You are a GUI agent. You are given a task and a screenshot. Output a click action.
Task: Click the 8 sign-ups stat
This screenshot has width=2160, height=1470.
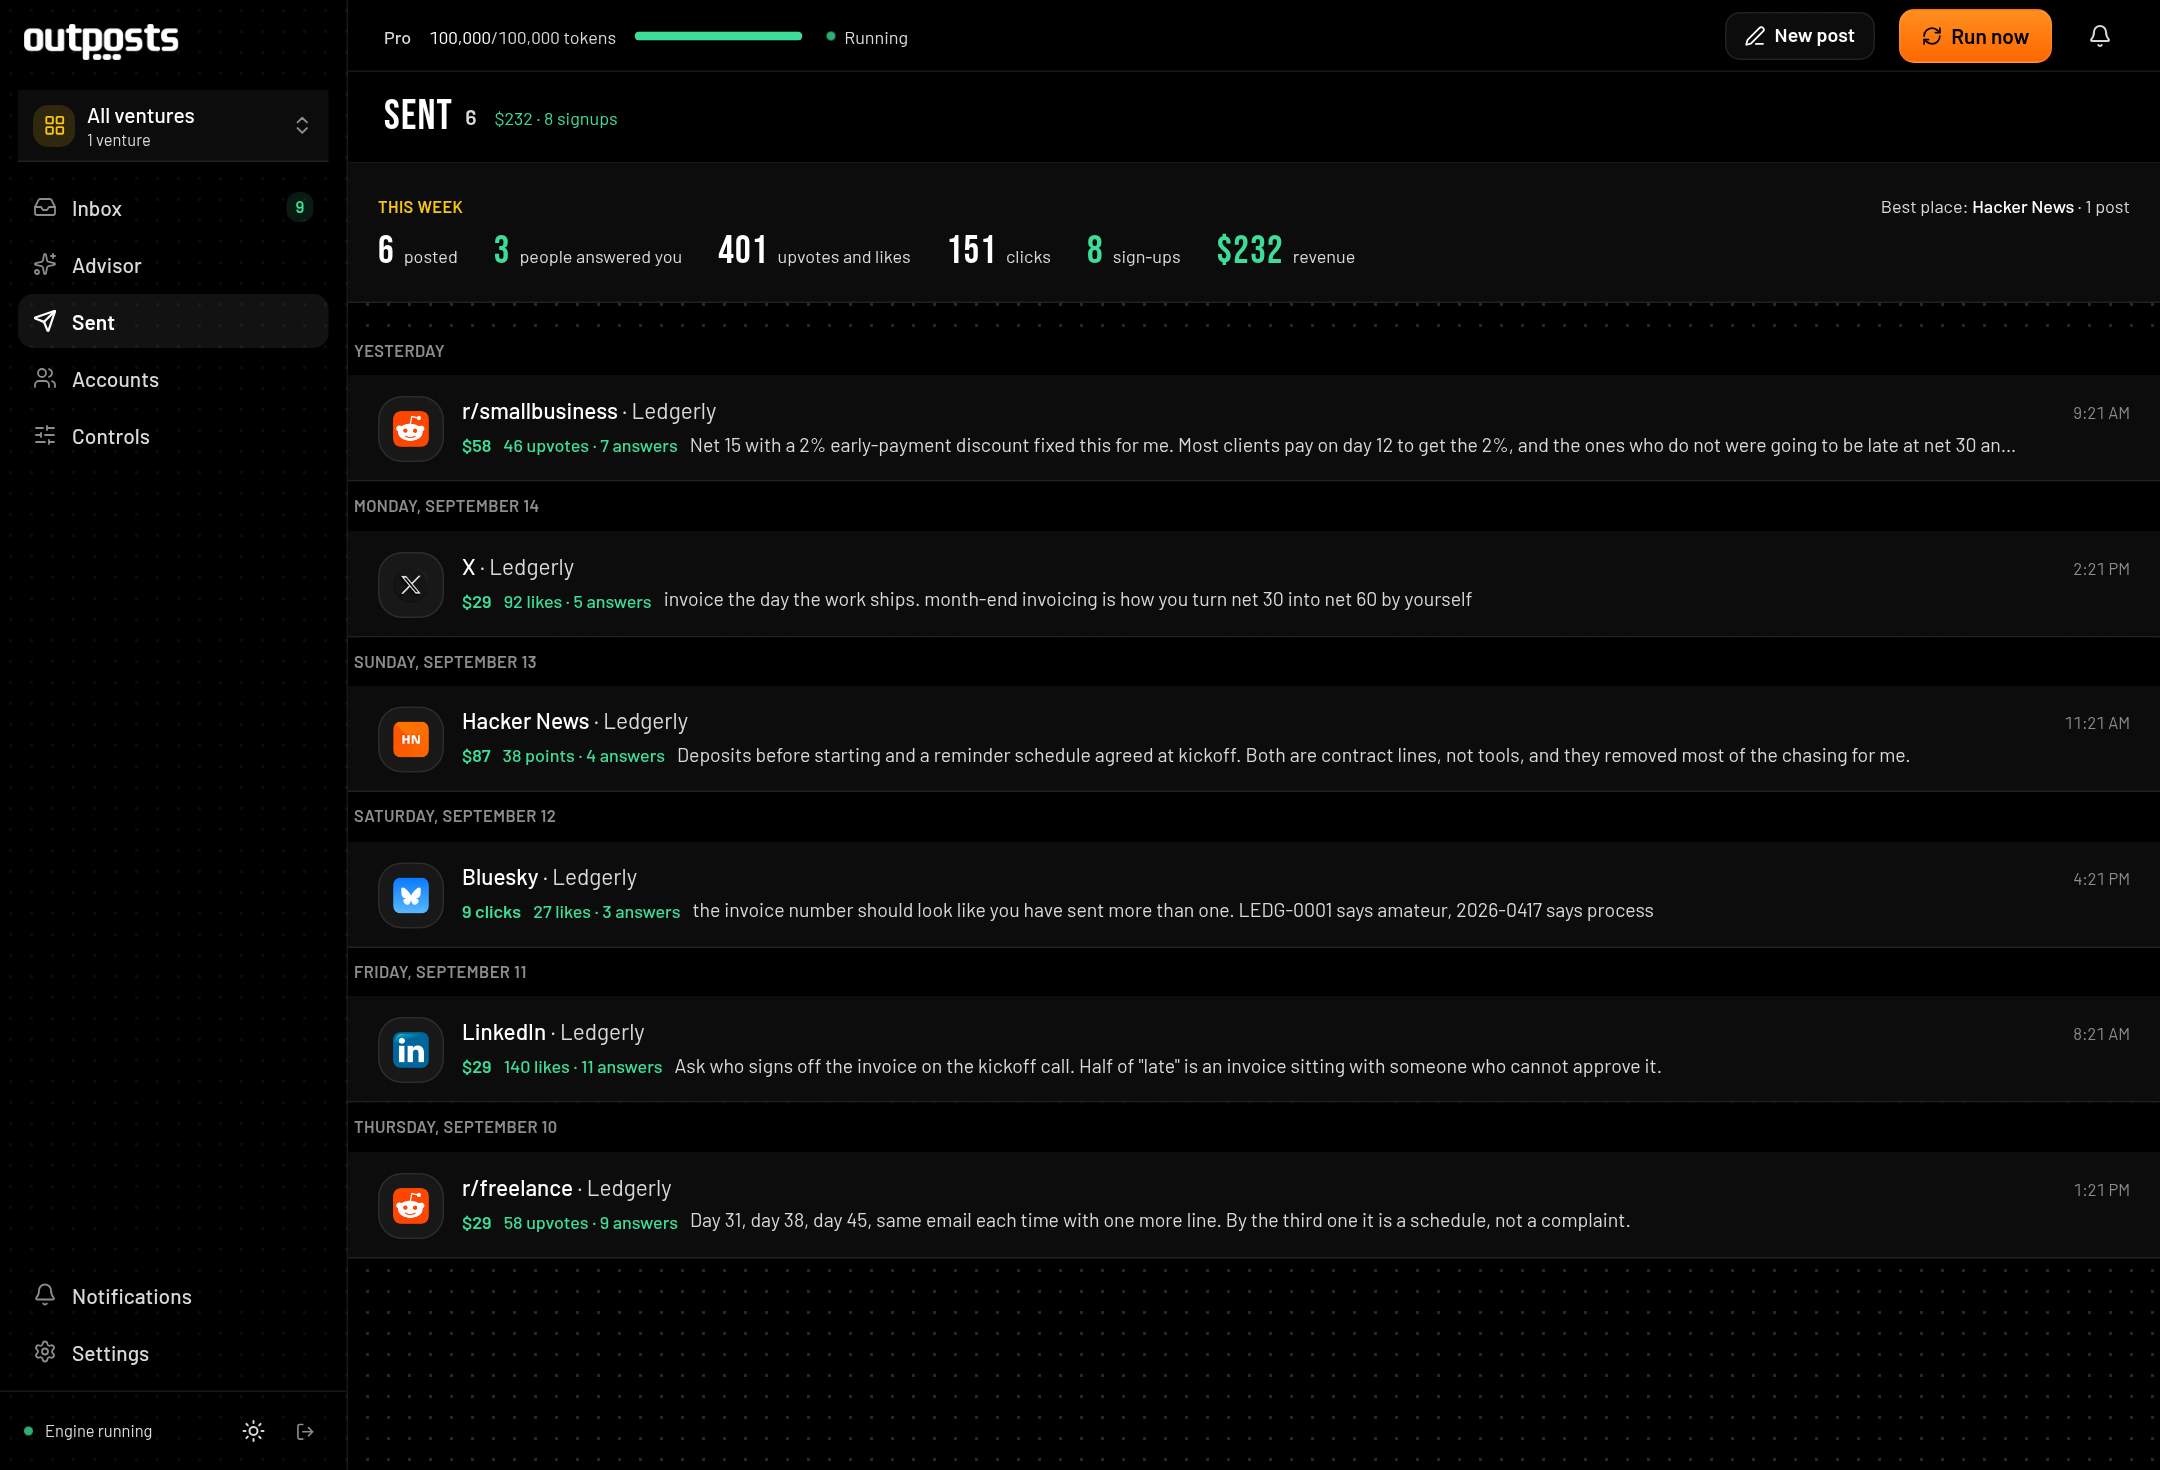1133,250
